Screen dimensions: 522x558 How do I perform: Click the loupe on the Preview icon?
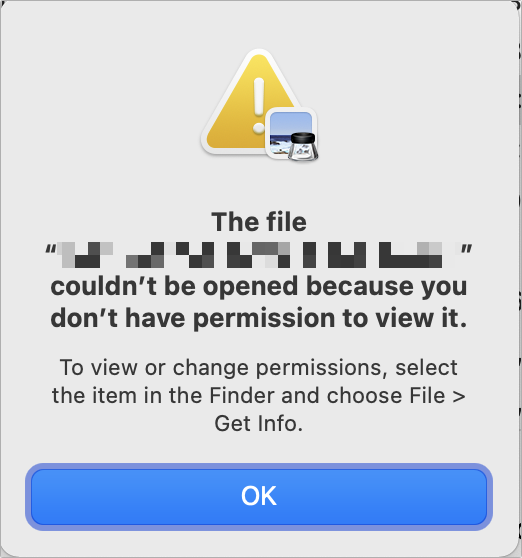click(302, 146)
